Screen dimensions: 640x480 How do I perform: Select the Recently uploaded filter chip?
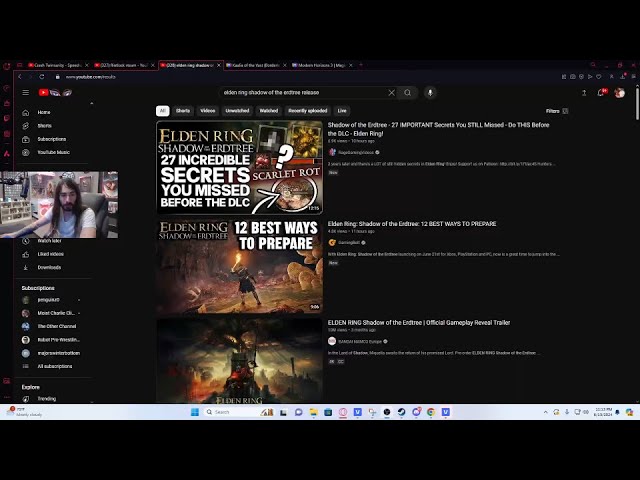point(308,111)
